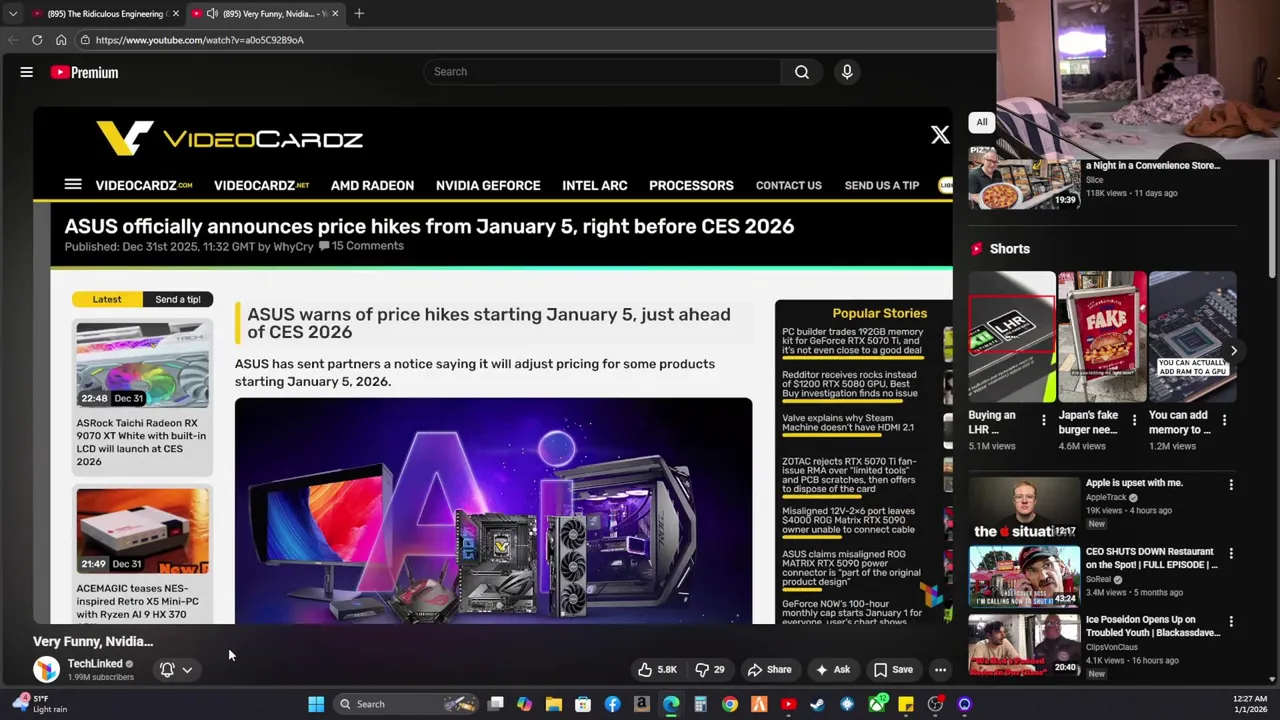Open options for Ice Poseidon video
1280x720 pixels.
(x=1231, y=622)
